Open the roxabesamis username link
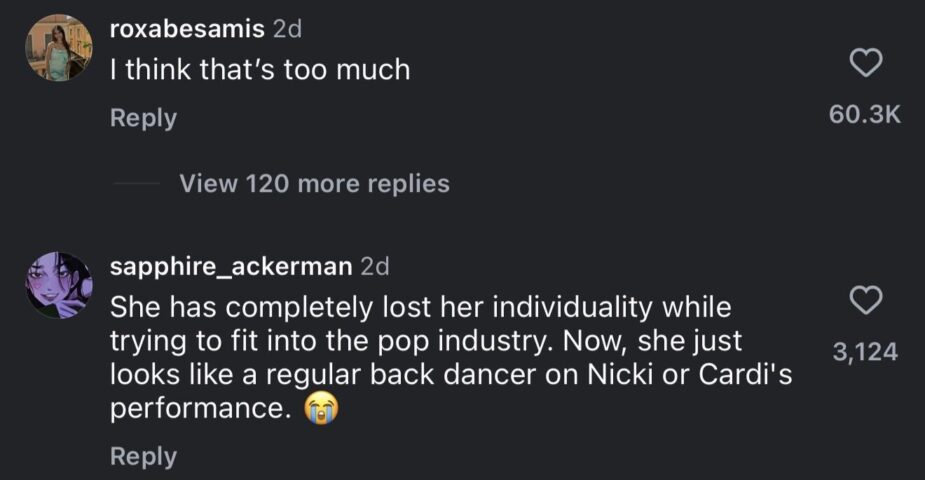Screen dimensions: 925x480 (x=187, y=30)
